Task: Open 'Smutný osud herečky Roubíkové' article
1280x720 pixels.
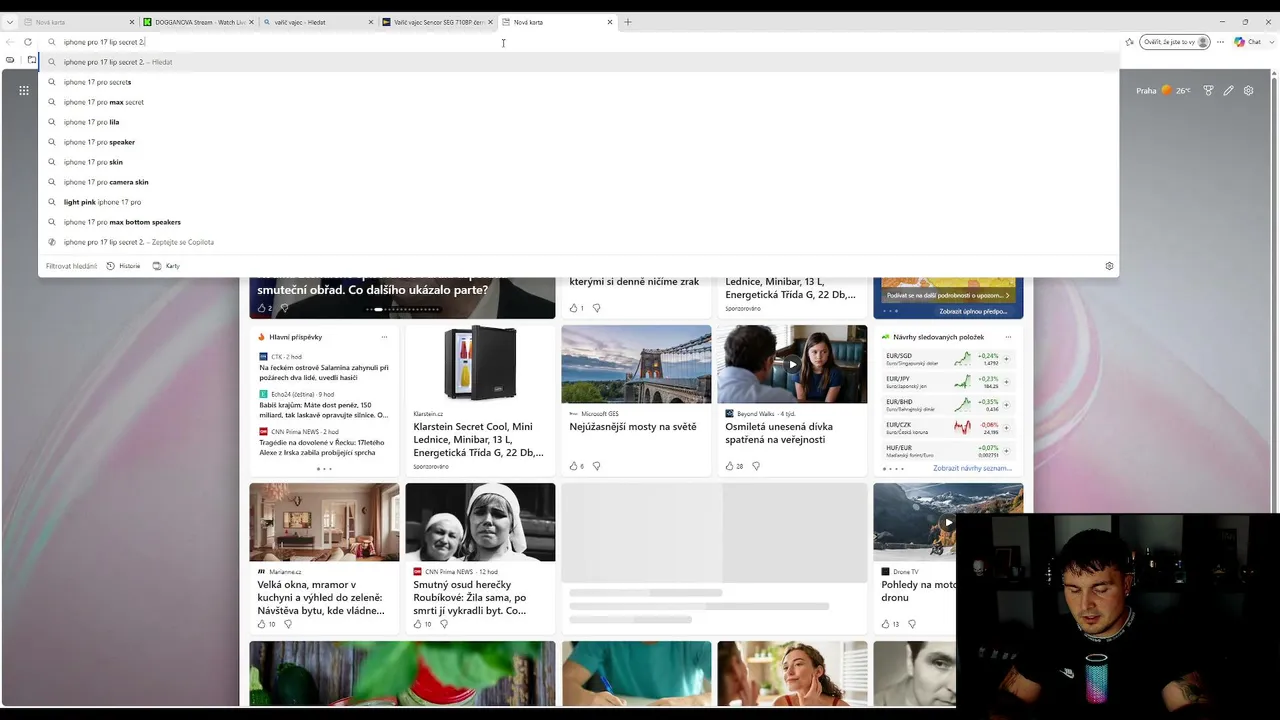Action: coord(470,598)
